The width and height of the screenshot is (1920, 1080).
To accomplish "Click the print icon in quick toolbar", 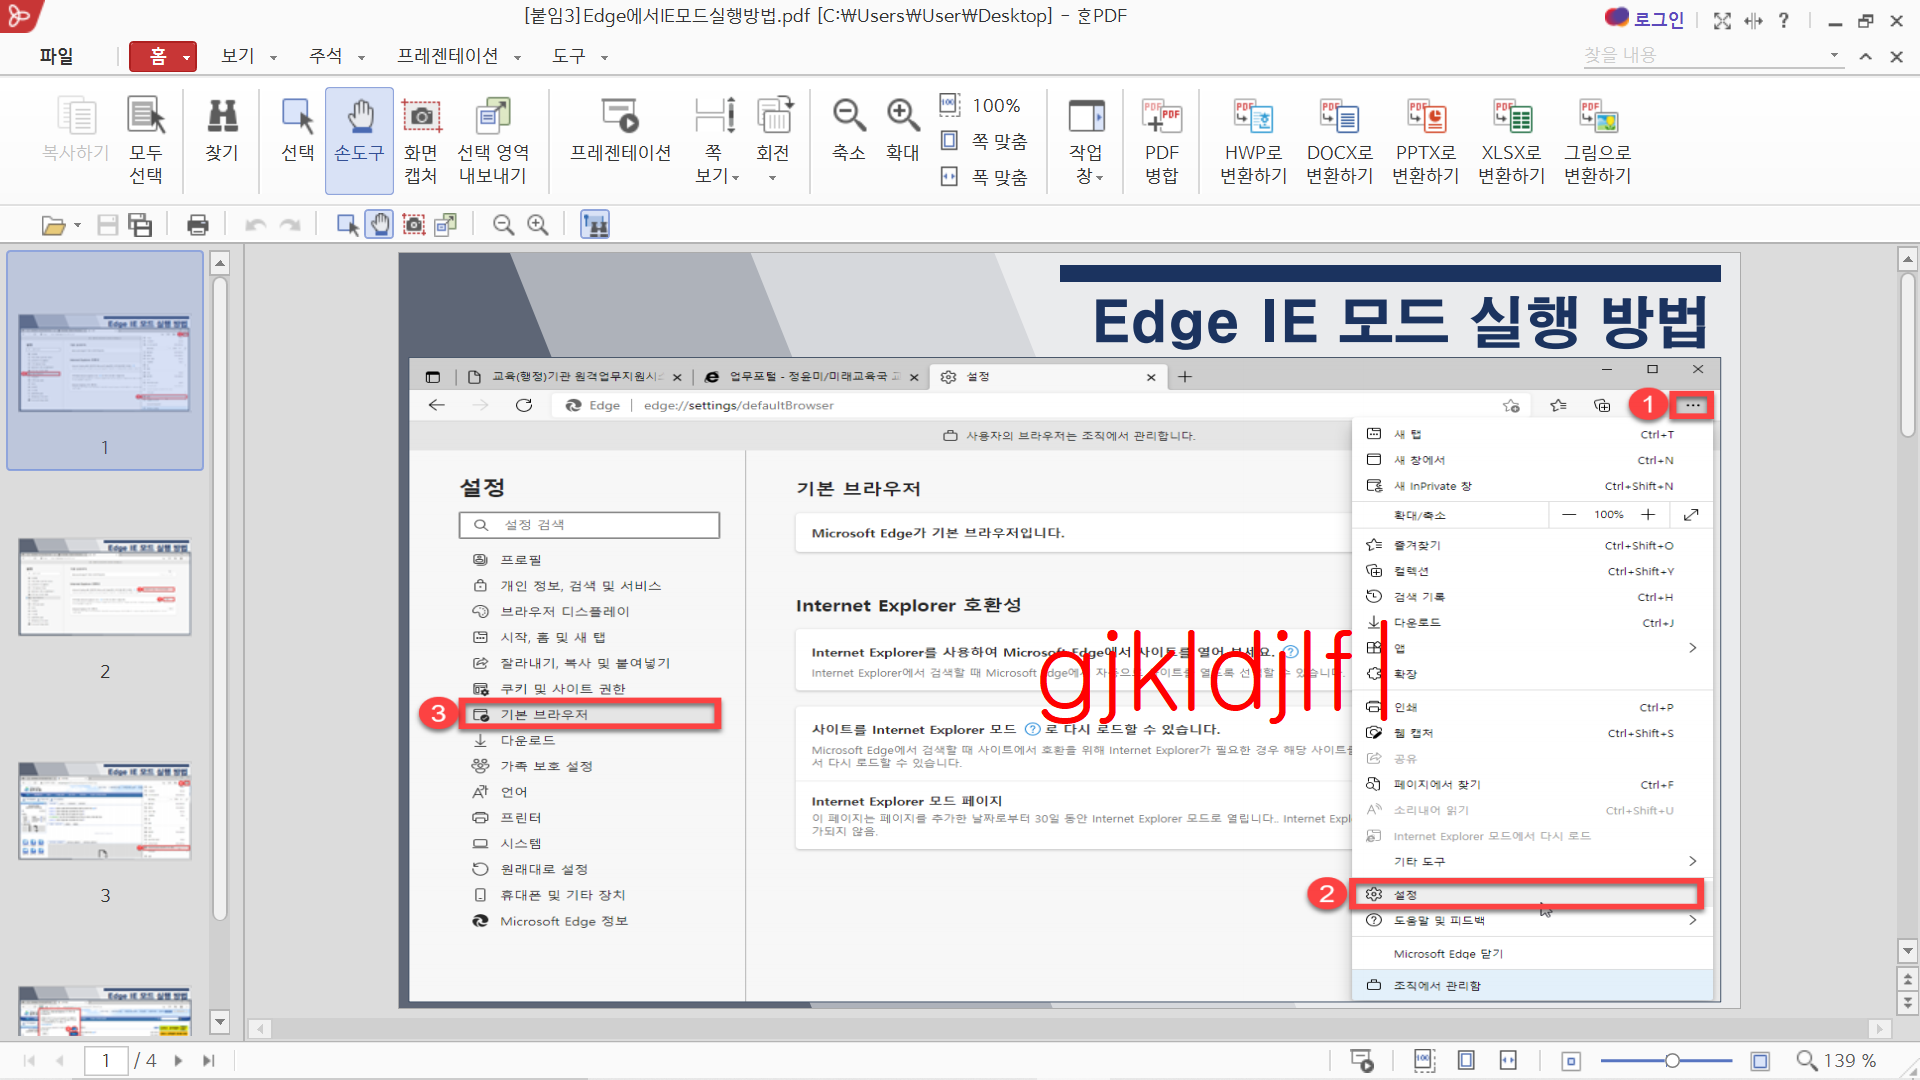I will point(198,225).
